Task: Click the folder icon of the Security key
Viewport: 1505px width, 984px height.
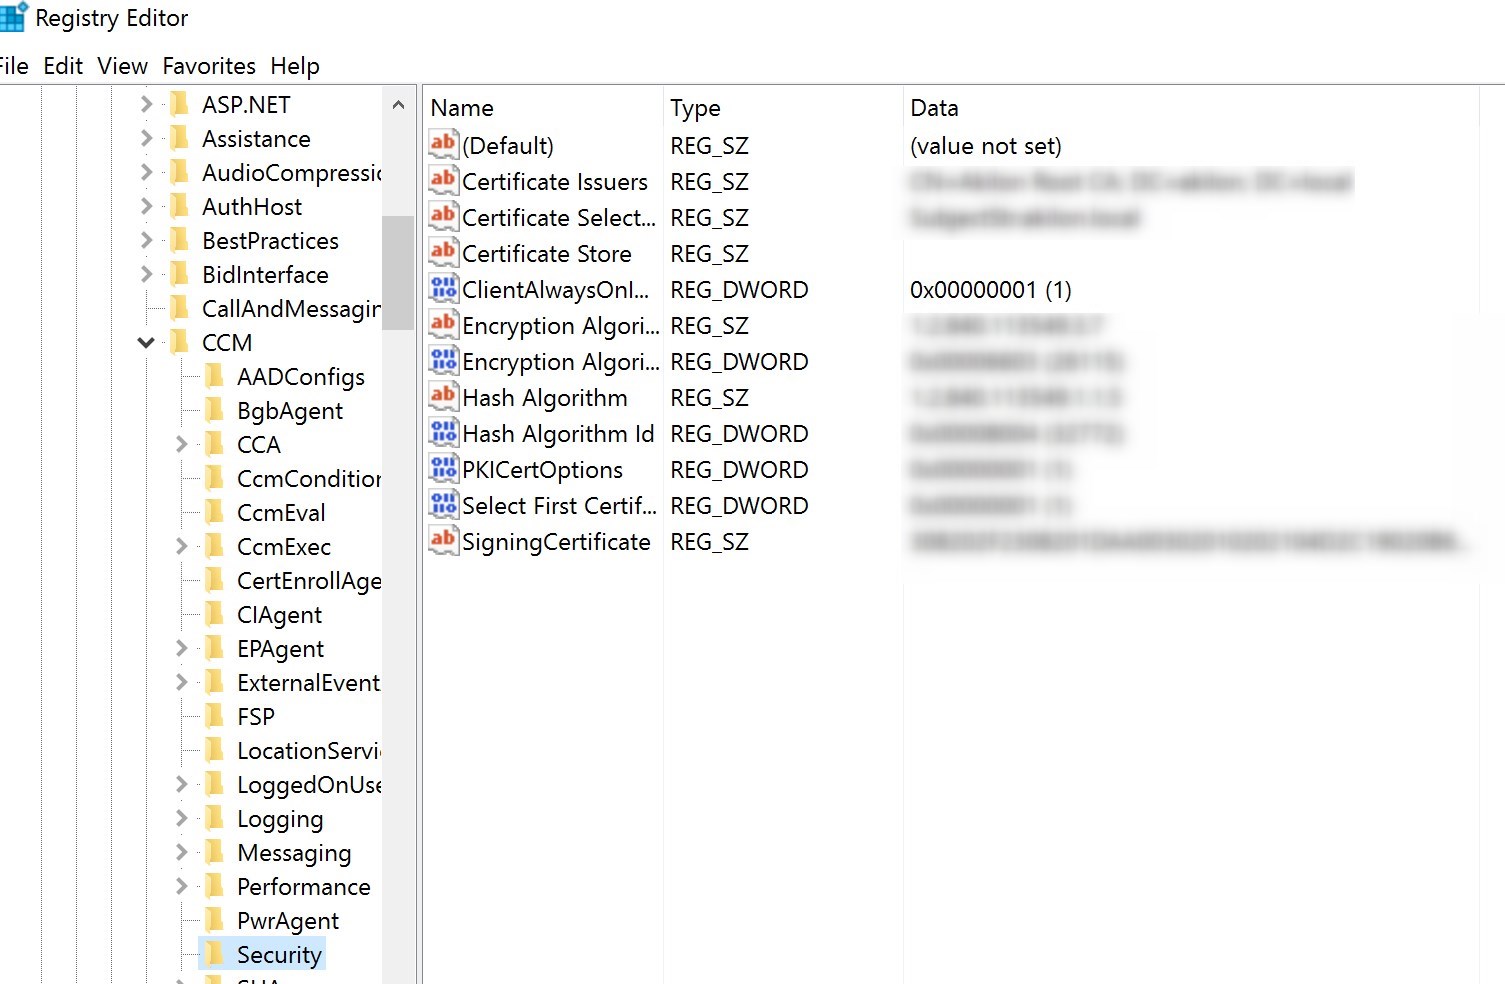Action: (x=216, y=954)
